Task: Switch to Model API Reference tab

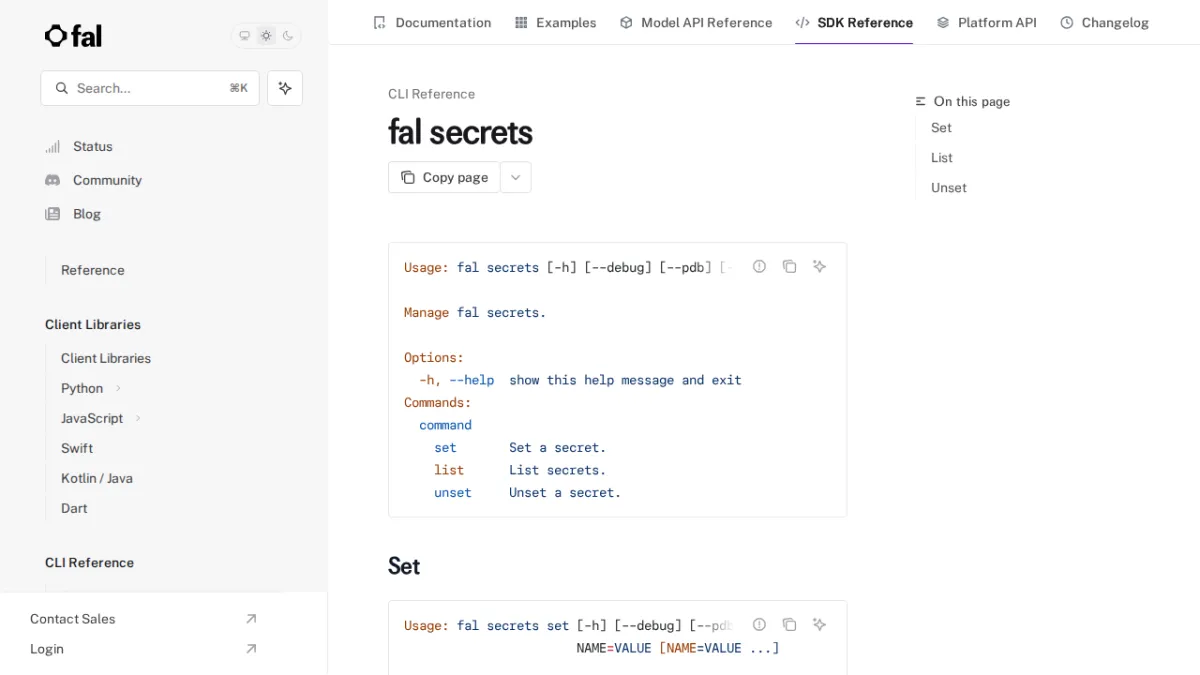Action: click(x=696, y=22)
